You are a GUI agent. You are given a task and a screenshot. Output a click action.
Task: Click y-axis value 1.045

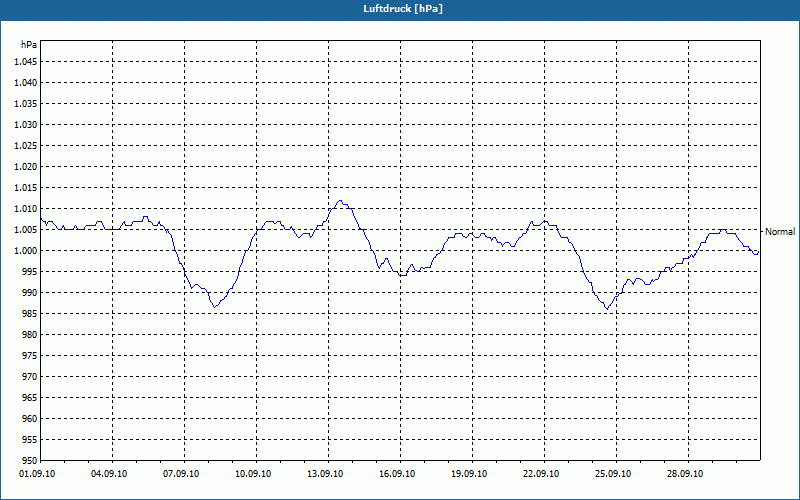tap(26, 62)
